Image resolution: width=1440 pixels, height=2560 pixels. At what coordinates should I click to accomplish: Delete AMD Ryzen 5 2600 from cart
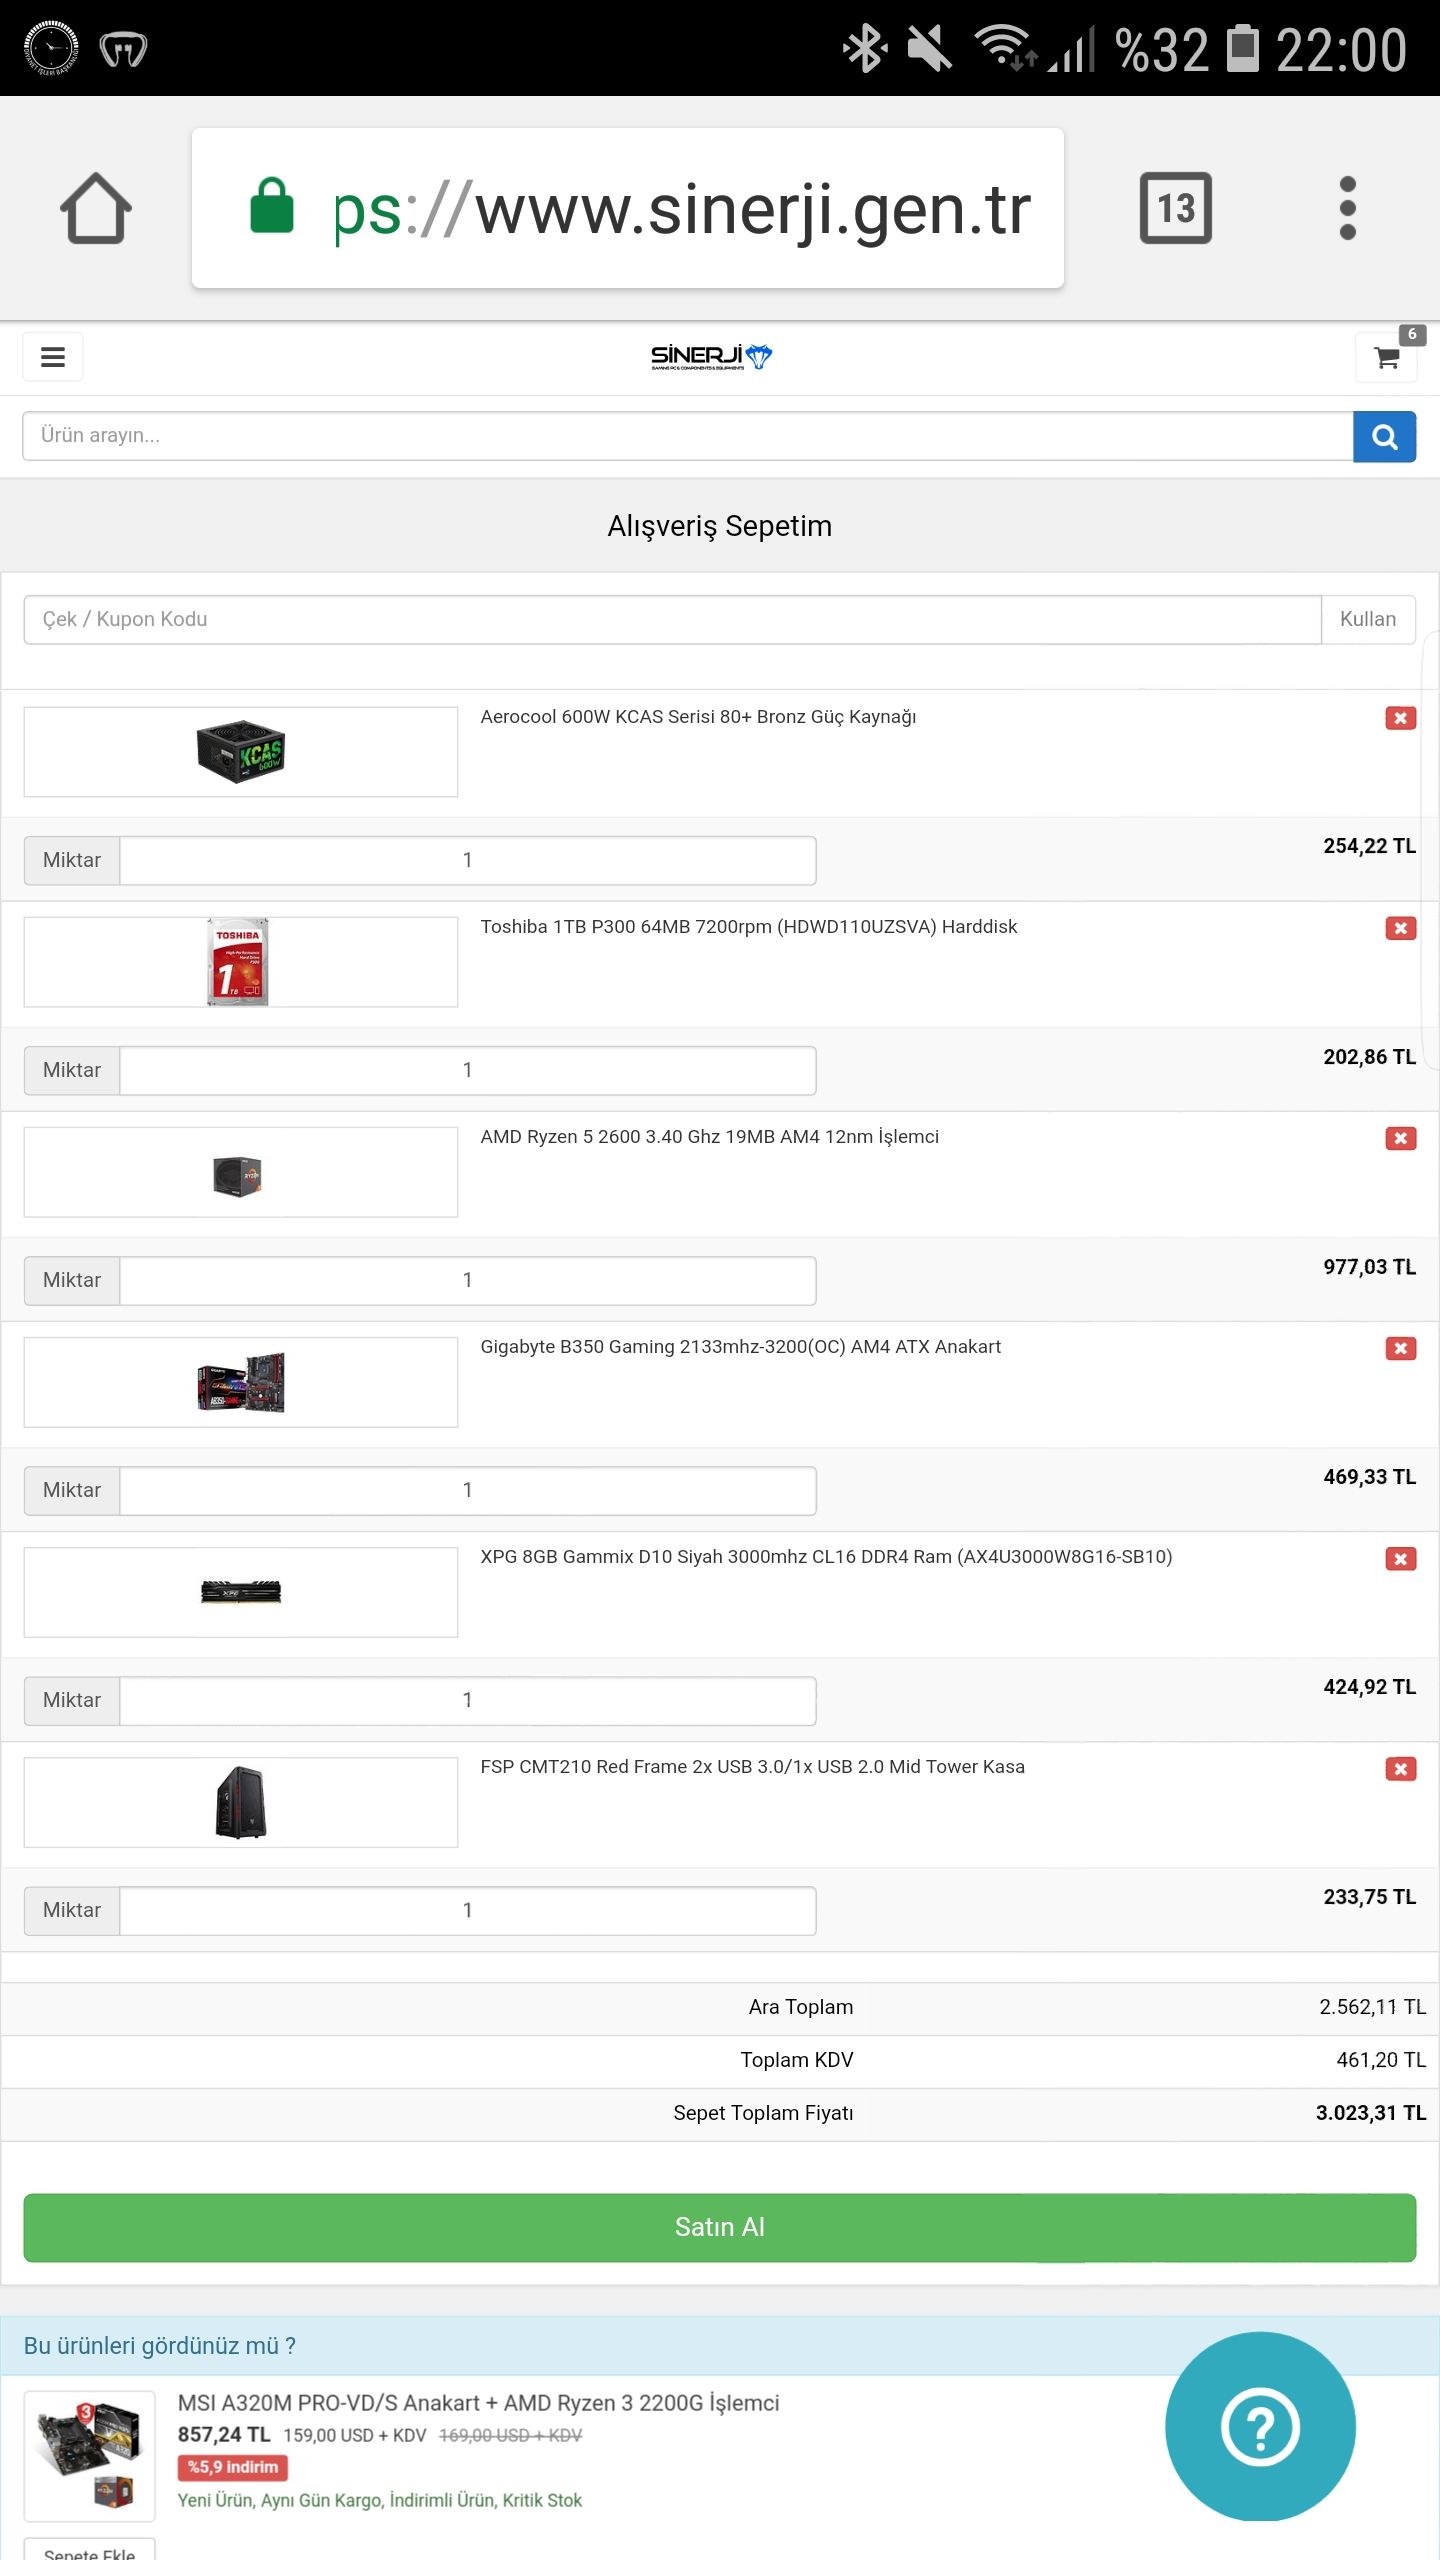[x=1400, y=1138]
